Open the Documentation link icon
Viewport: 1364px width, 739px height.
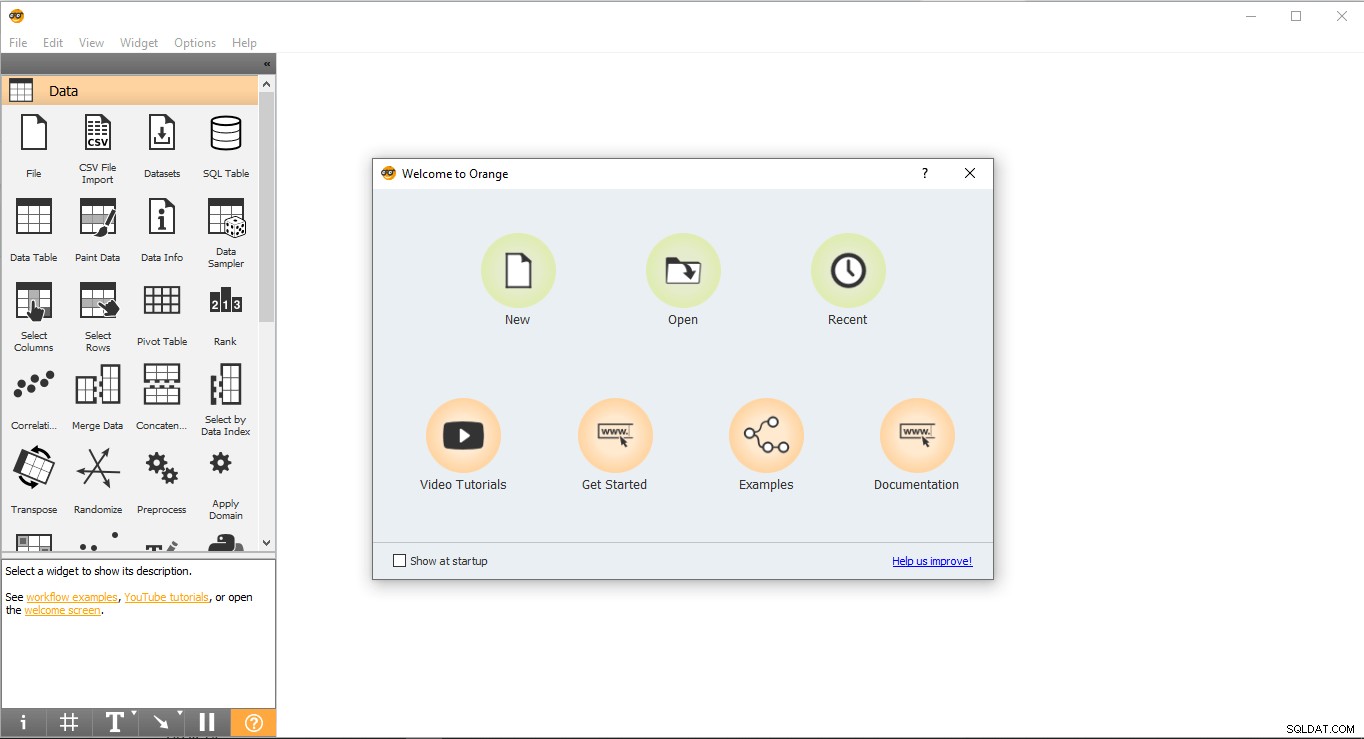pyautogui.click(x=917, y=436)
